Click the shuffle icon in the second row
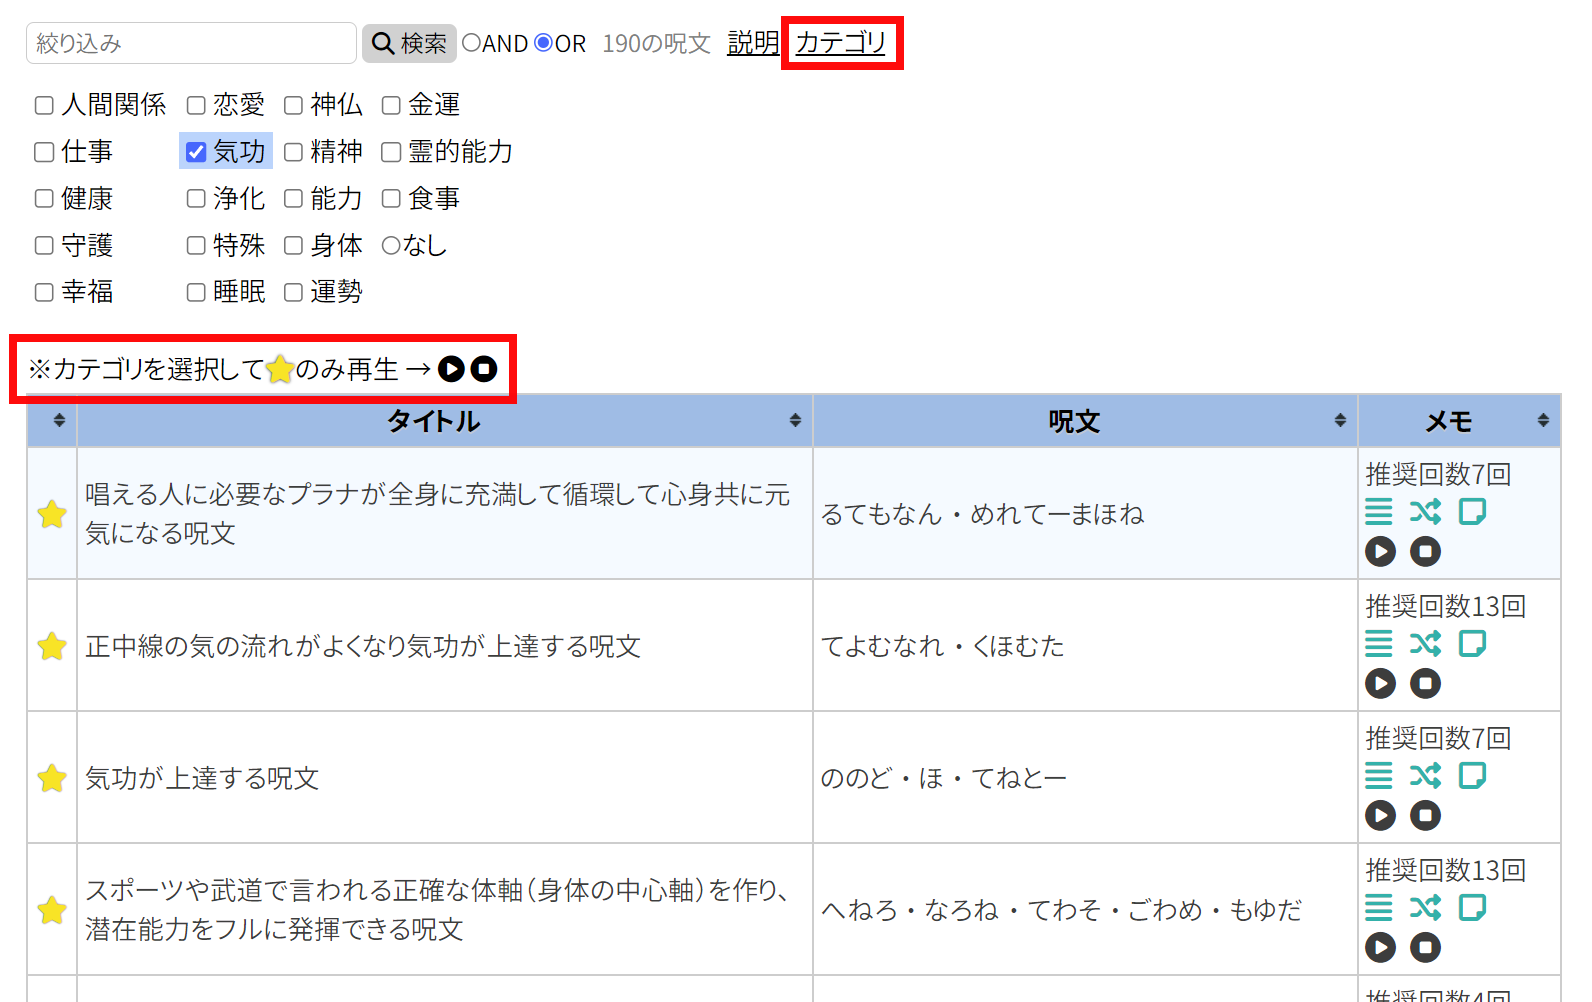 1425,644
